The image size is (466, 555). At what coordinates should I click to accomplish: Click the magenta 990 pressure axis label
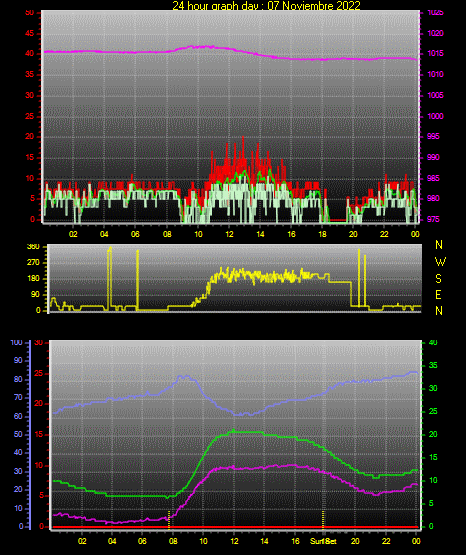(x=433, y=157)
